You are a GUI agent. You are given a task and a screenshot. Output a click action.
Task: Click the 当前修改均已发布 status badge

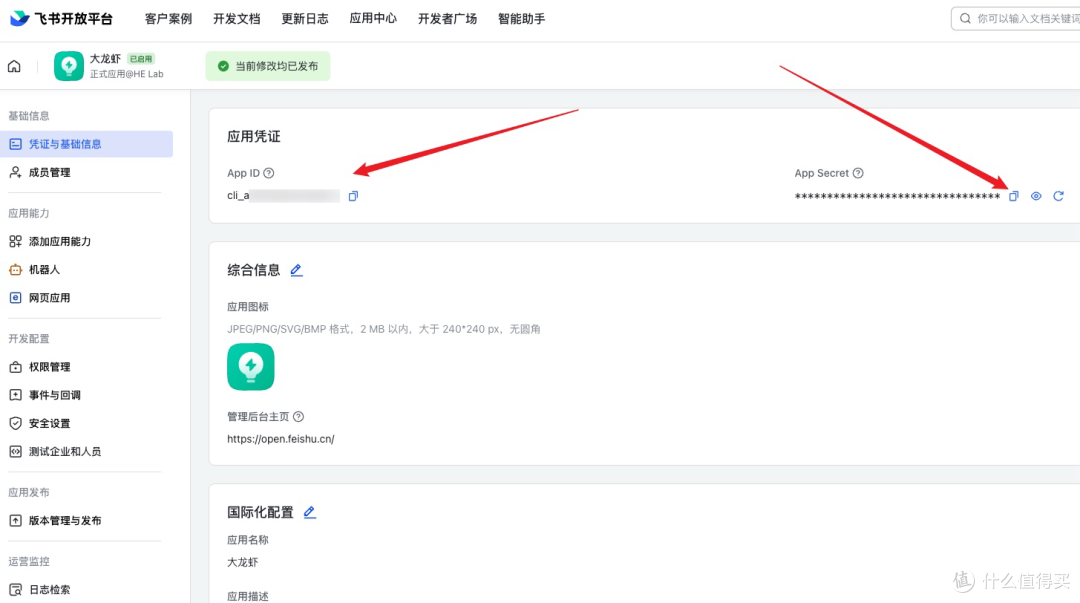268,66
